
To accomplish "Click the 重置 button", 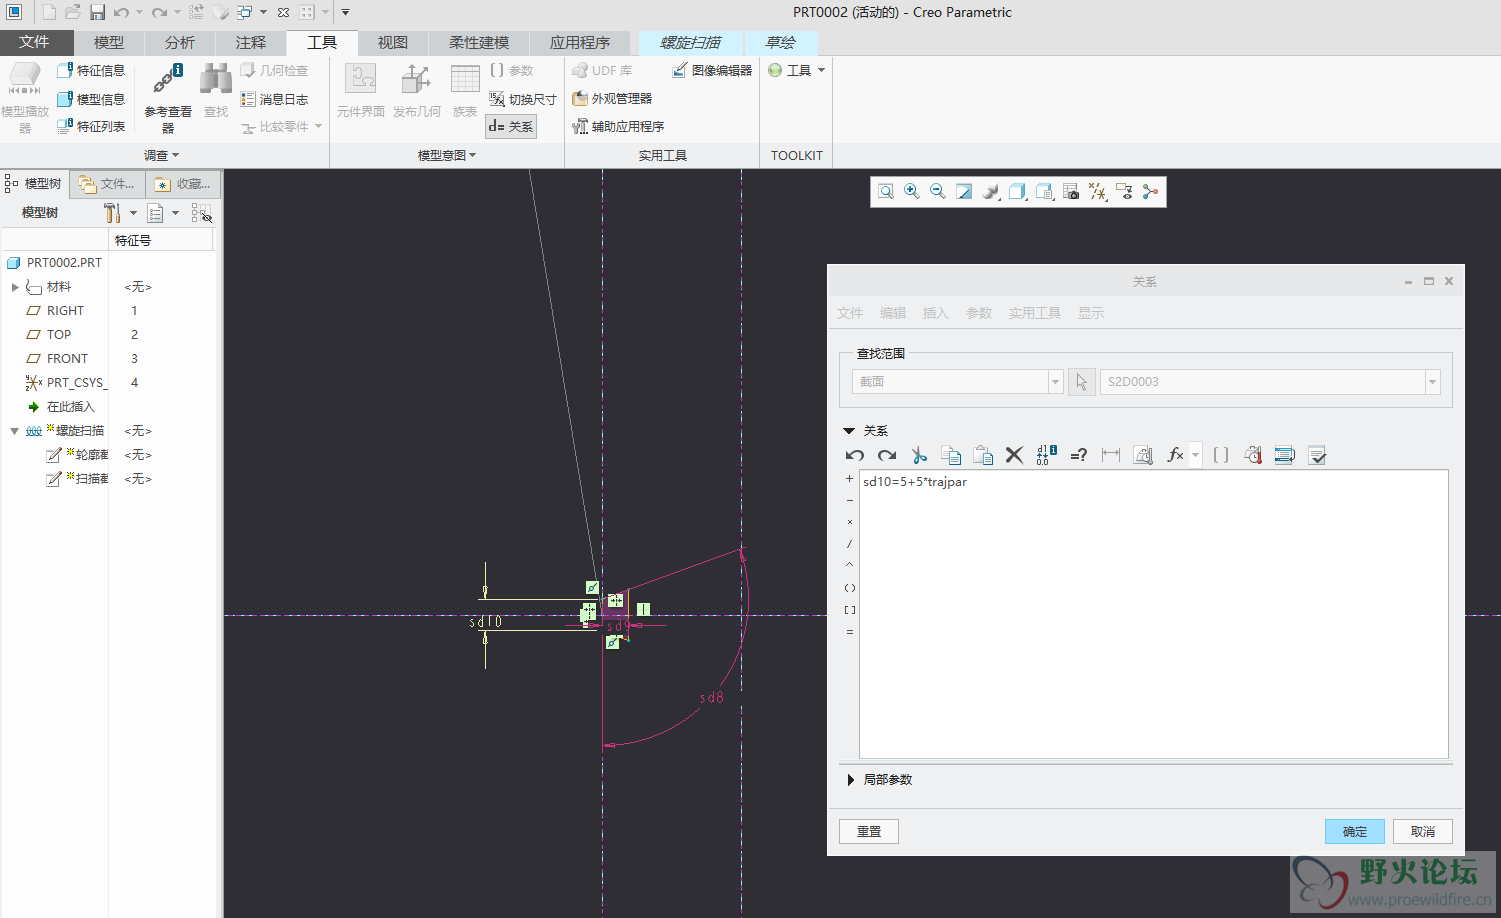I will [x=869, y=832].
